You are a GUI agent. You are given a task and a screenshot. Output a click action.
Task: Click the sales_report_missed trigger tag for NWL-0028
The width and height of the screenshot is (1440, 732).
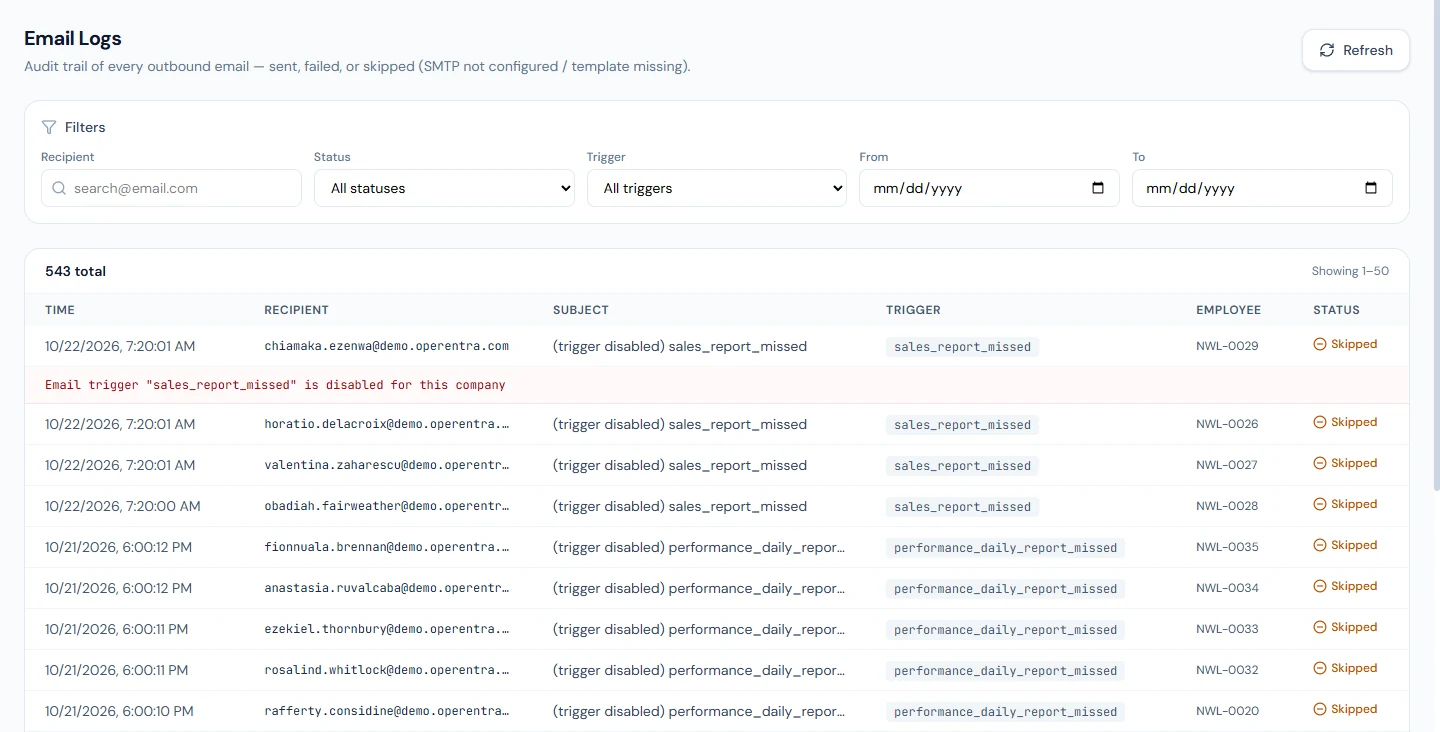click(962, 507)
